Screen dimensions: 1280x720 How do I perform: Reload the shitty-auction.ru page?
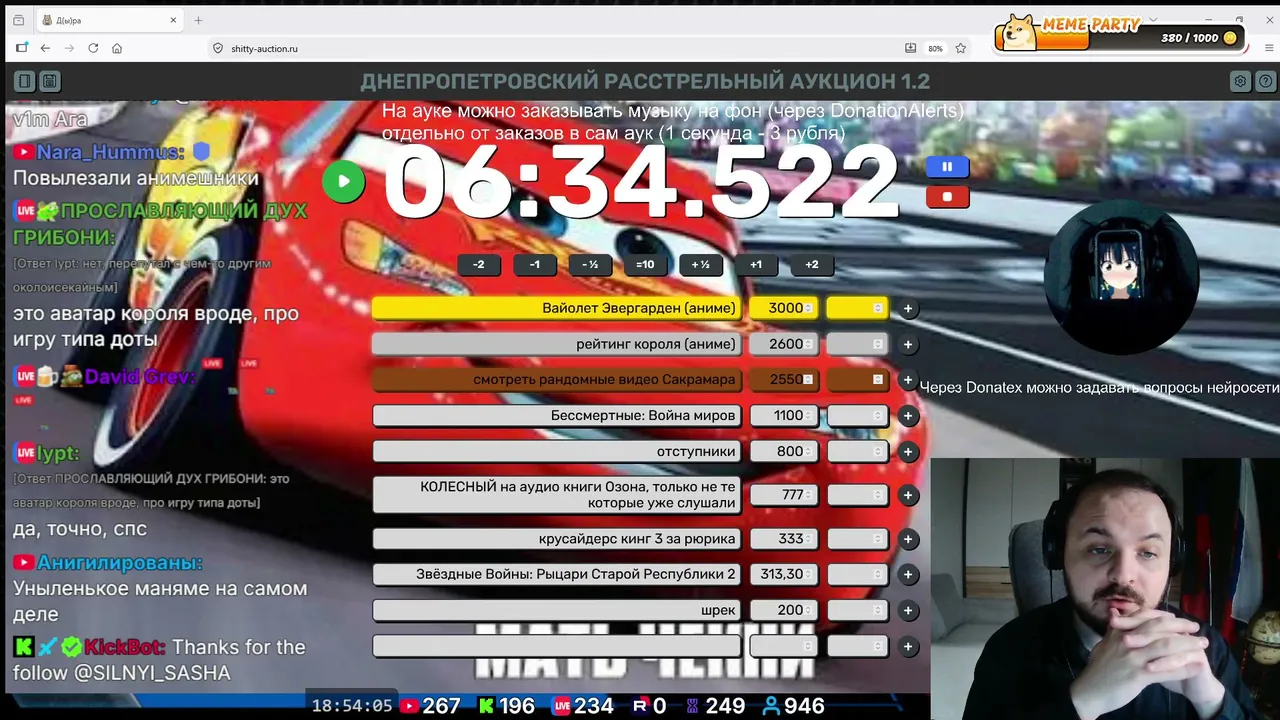point(93,48)
